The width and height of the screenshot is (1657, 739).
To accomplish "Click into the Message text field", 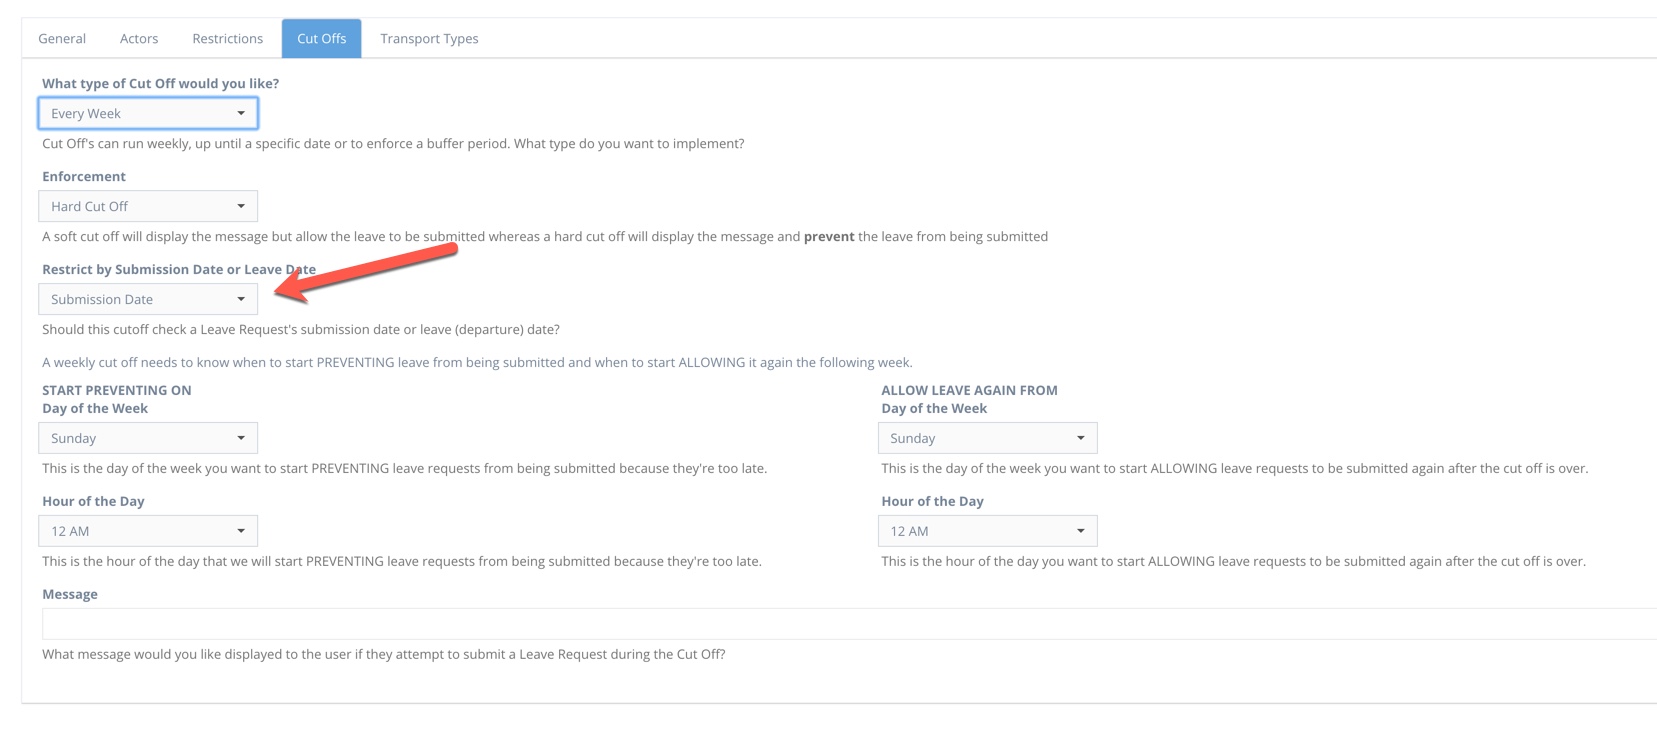I will [849, 624].
